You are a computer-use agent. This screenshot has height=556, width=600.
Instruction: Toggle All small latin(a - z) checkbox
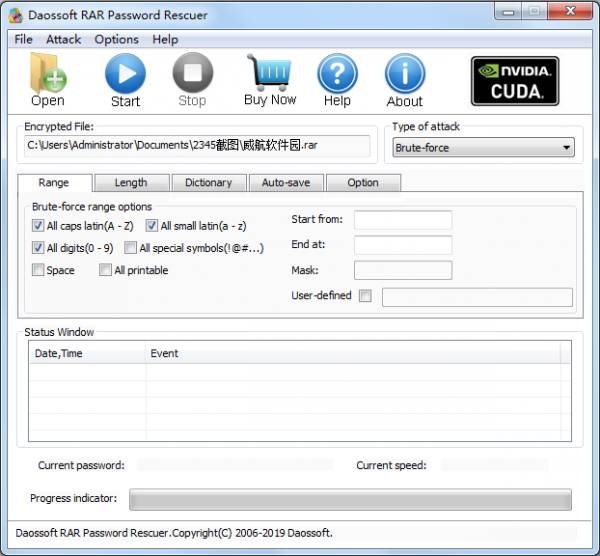tap(152, 226)
